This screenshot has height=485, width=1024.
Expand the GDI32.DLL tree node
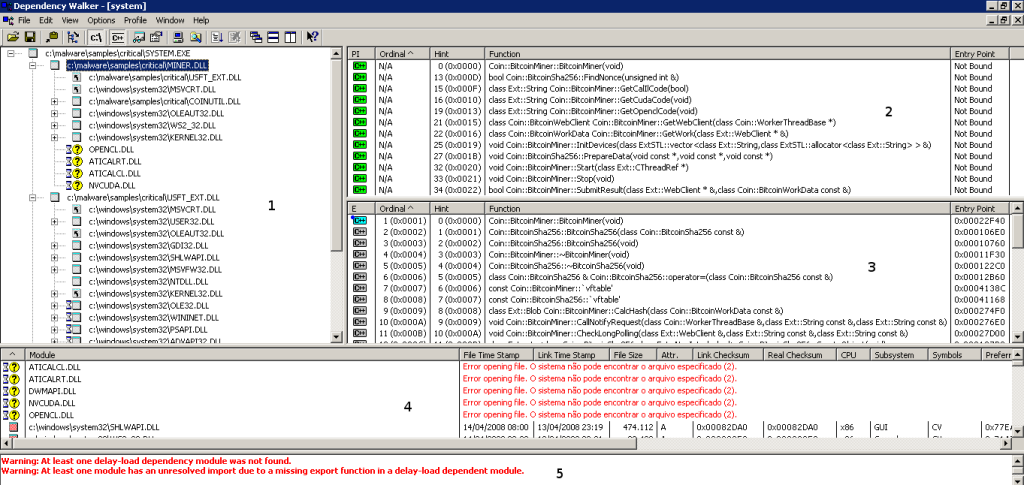pos(54,245)
